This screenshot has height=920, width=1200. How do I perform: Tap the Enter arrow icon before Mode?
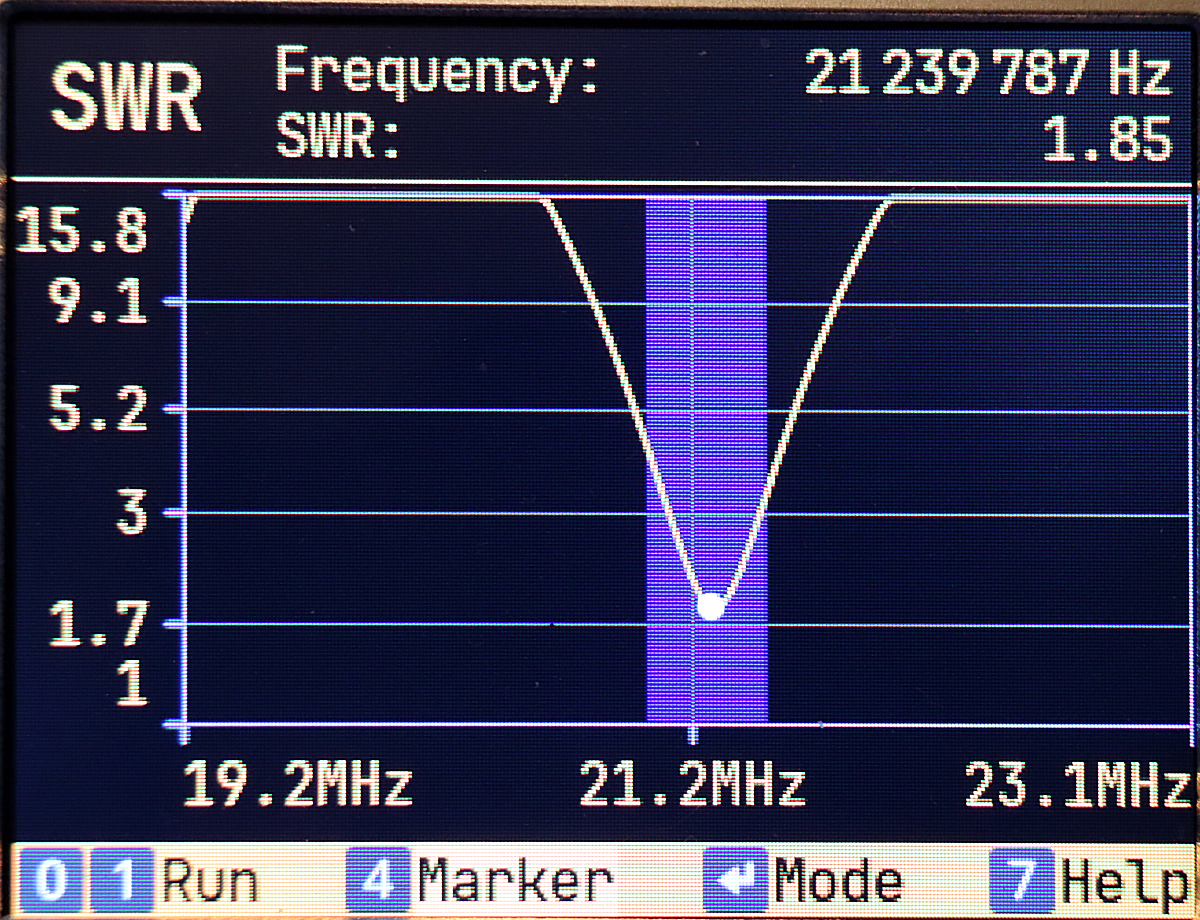tap(736, 880)
